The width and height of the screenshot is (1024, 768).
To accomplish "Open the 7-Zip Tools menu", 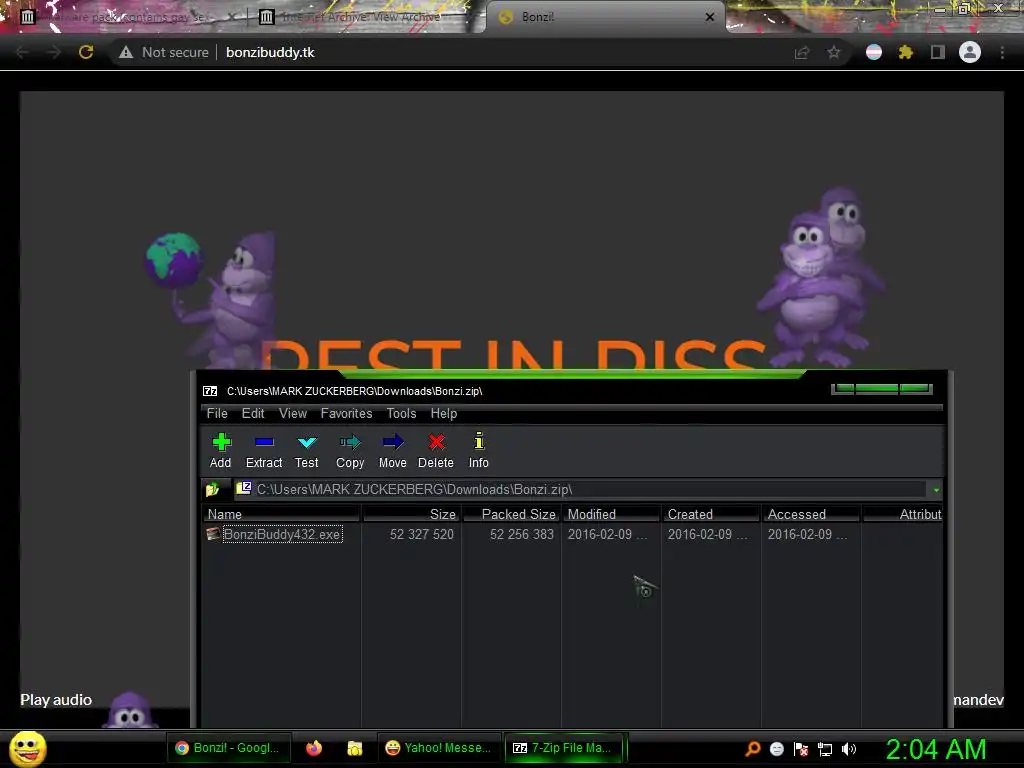I will [401, 413].
